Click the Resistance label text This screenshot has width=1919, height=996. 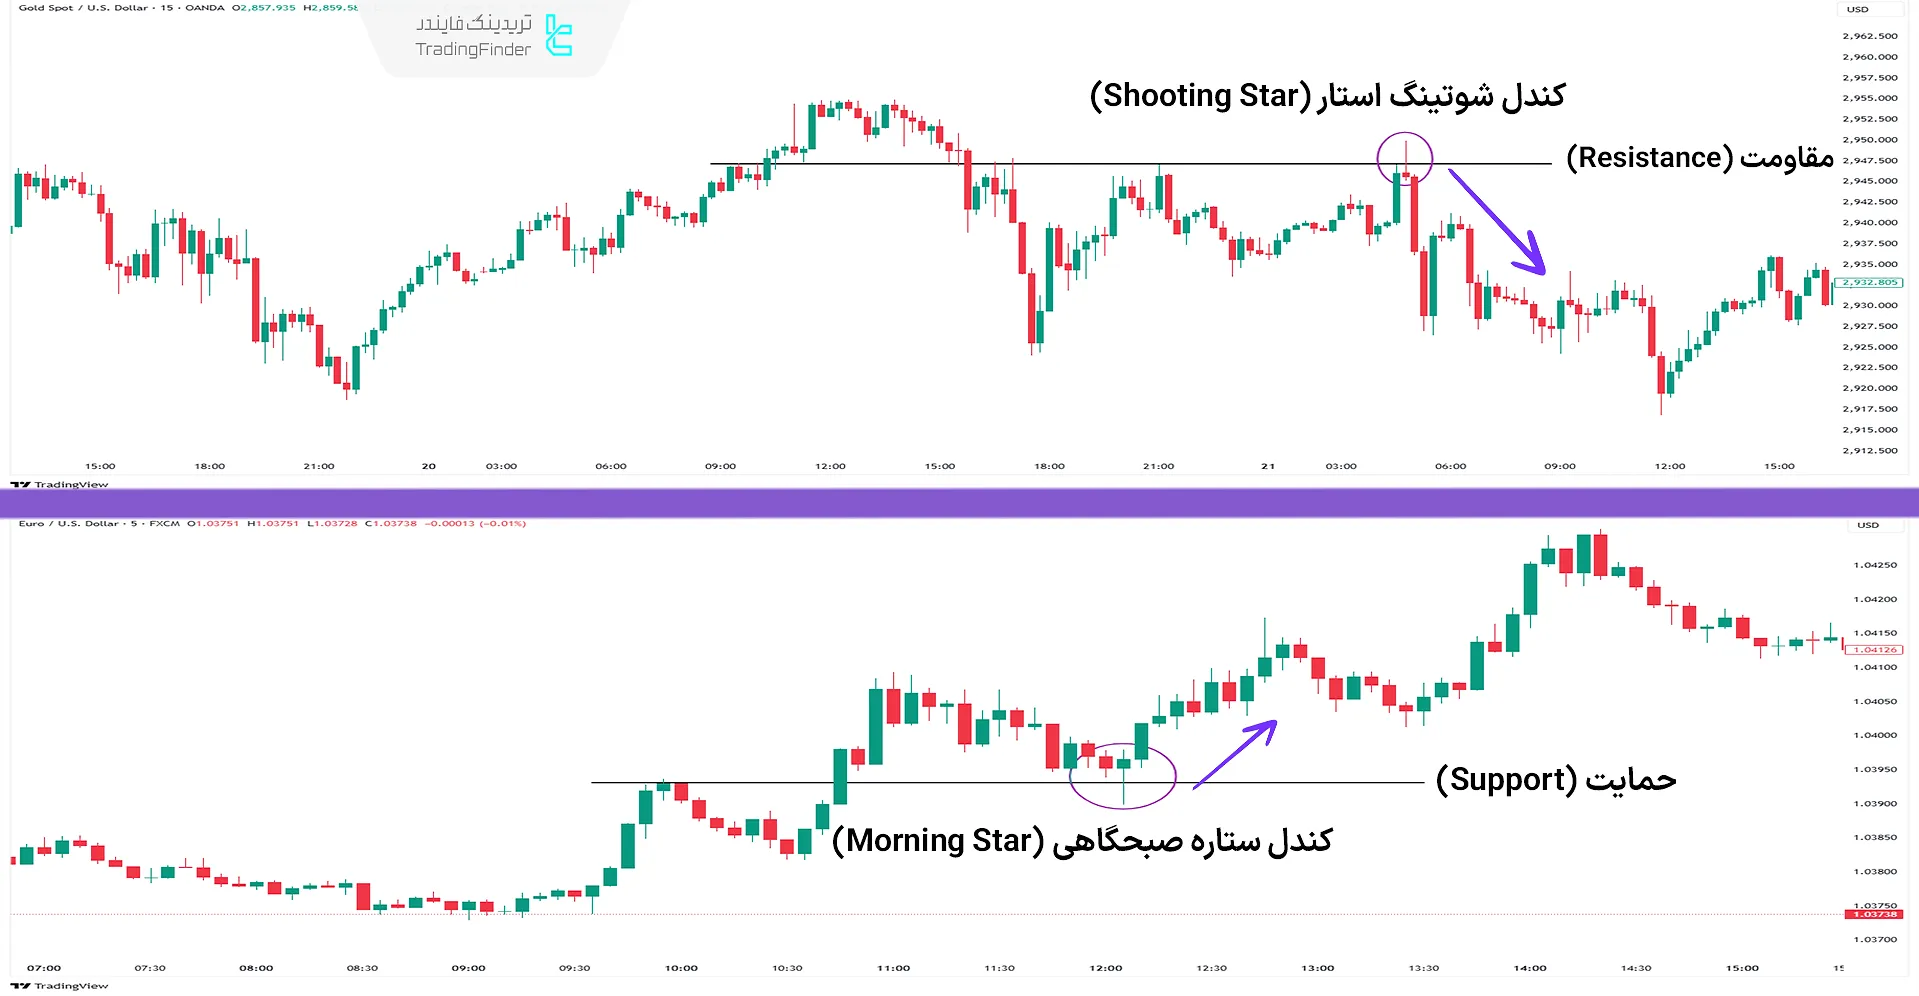(x=1699, y=158)
